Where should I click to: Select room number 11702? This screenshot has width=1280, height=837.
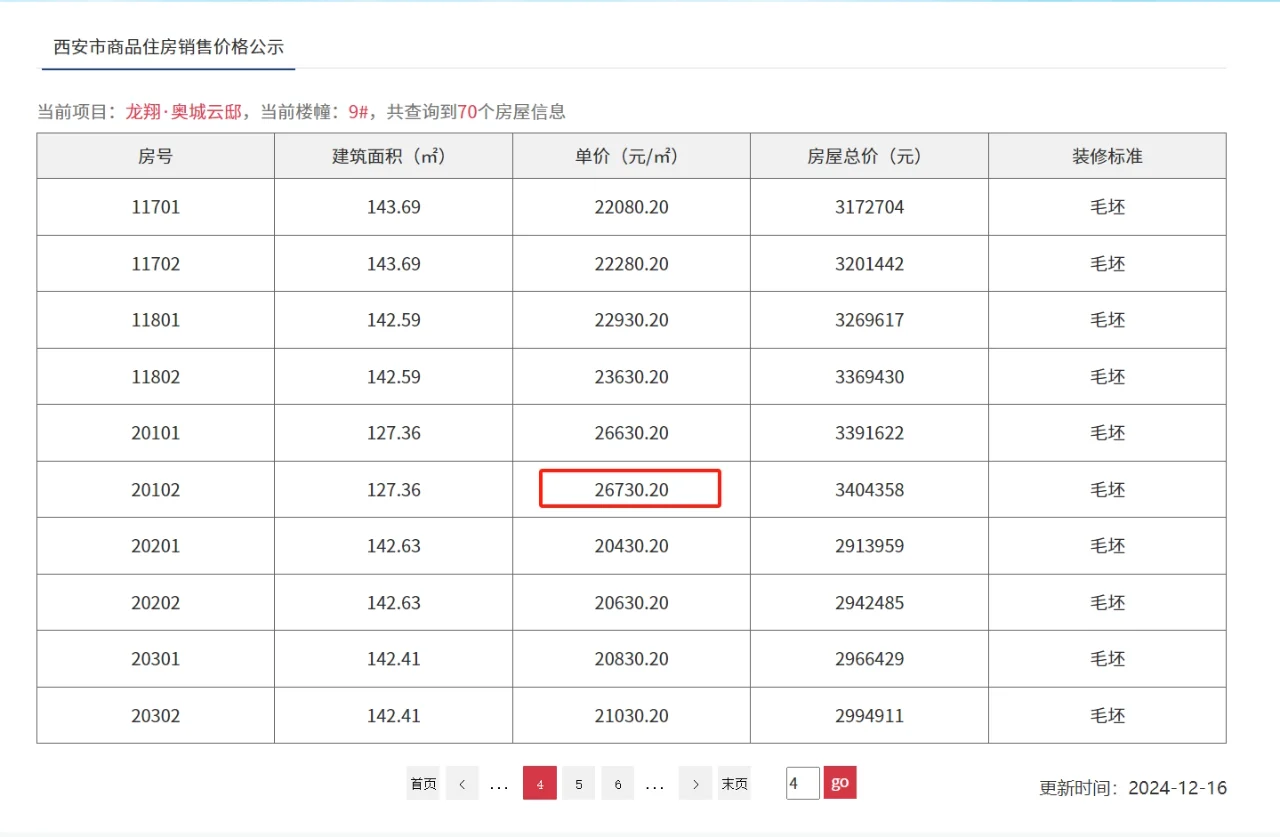[x=155, y=264]
